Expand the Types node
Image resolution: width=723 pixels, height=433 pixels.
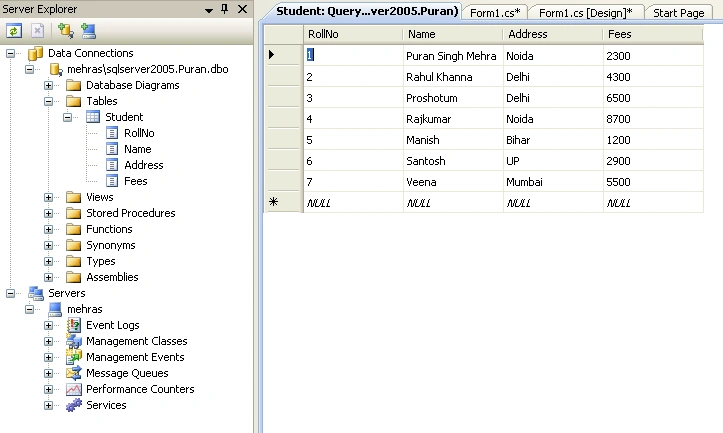coord(48,261)
